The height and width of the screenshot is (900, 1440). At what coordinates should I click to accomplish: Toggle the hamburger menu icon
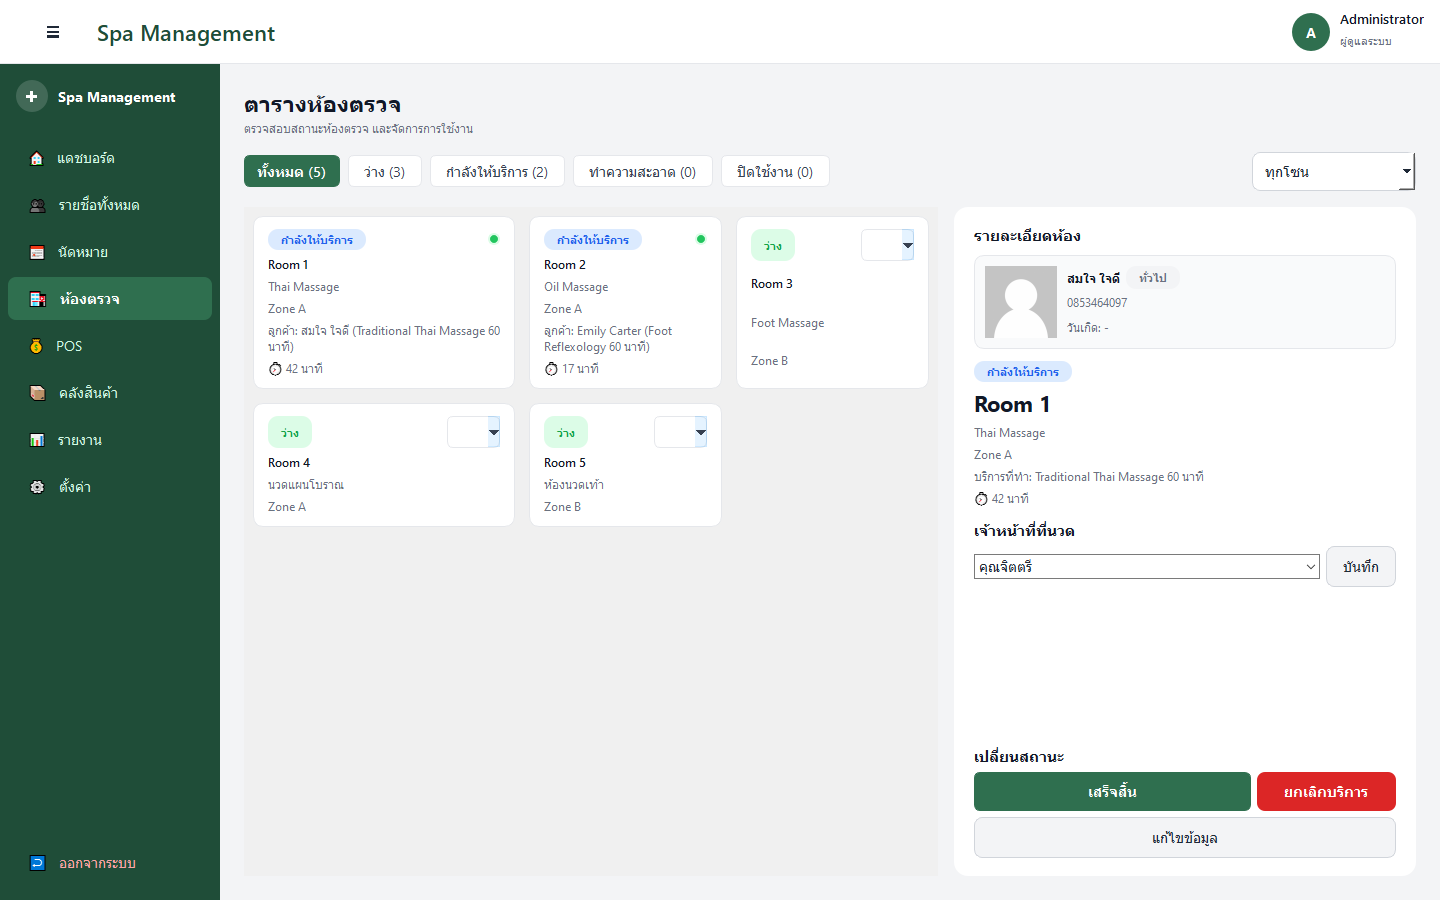[53, 32]
